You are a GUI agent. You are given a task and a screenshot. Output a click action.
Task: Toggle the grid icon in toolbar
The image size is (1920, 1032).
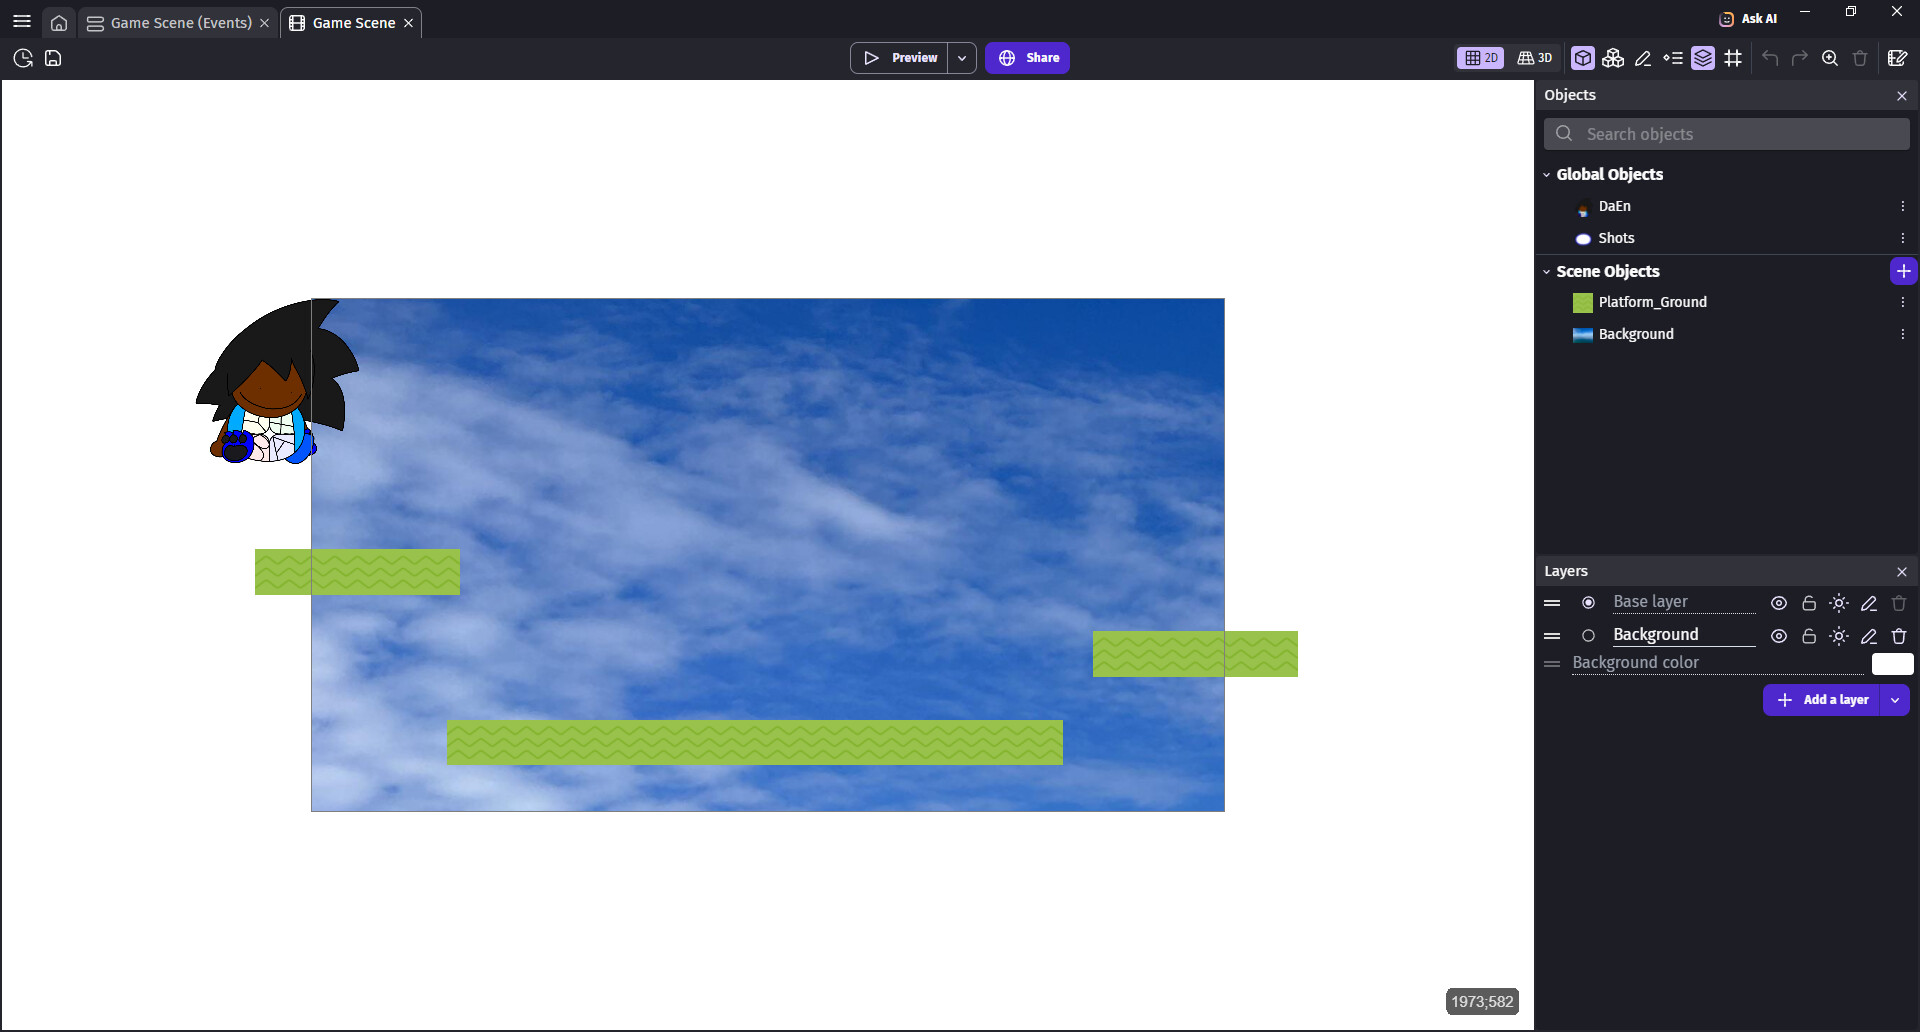1733,58
